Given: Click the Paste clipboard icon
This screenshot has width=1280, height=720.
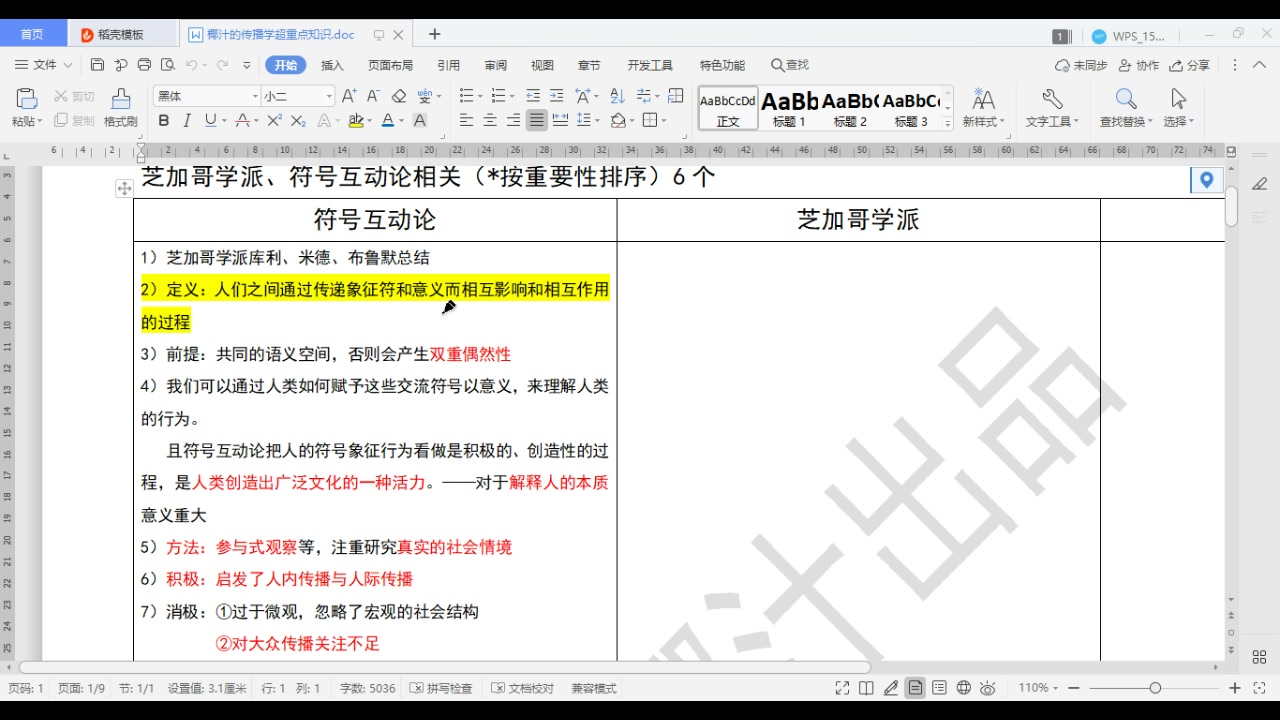Looking at the screenshot, I should click(x=27, y=99).
